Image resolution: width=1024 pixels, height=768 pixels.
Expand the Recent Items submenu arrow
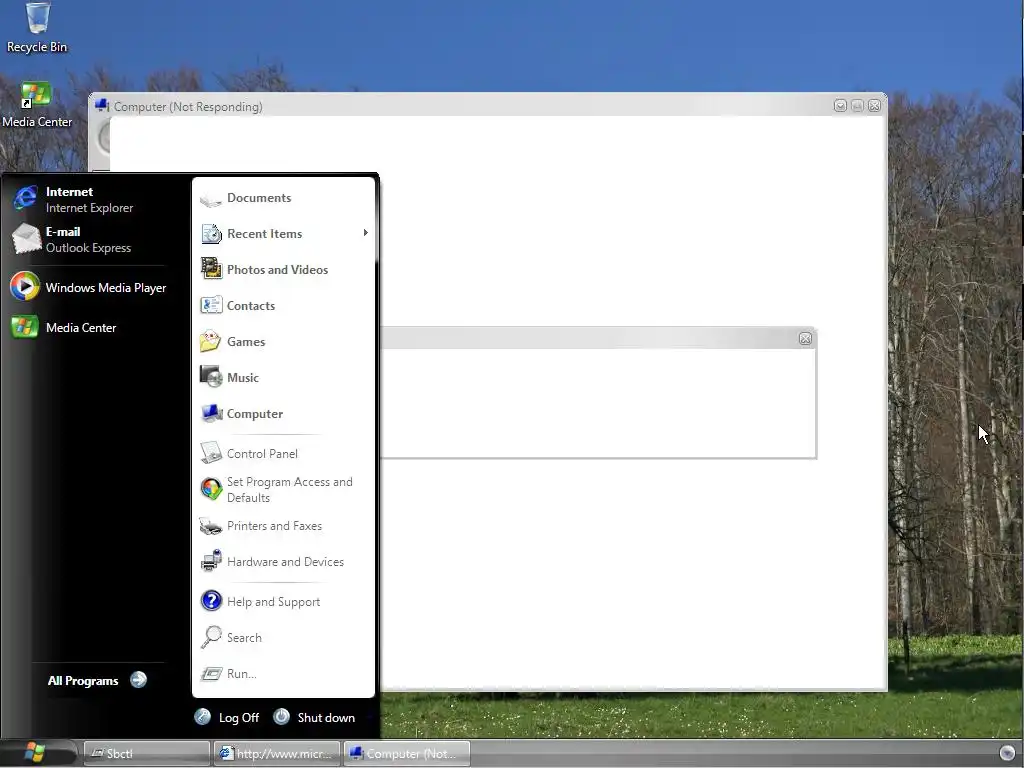366,232
